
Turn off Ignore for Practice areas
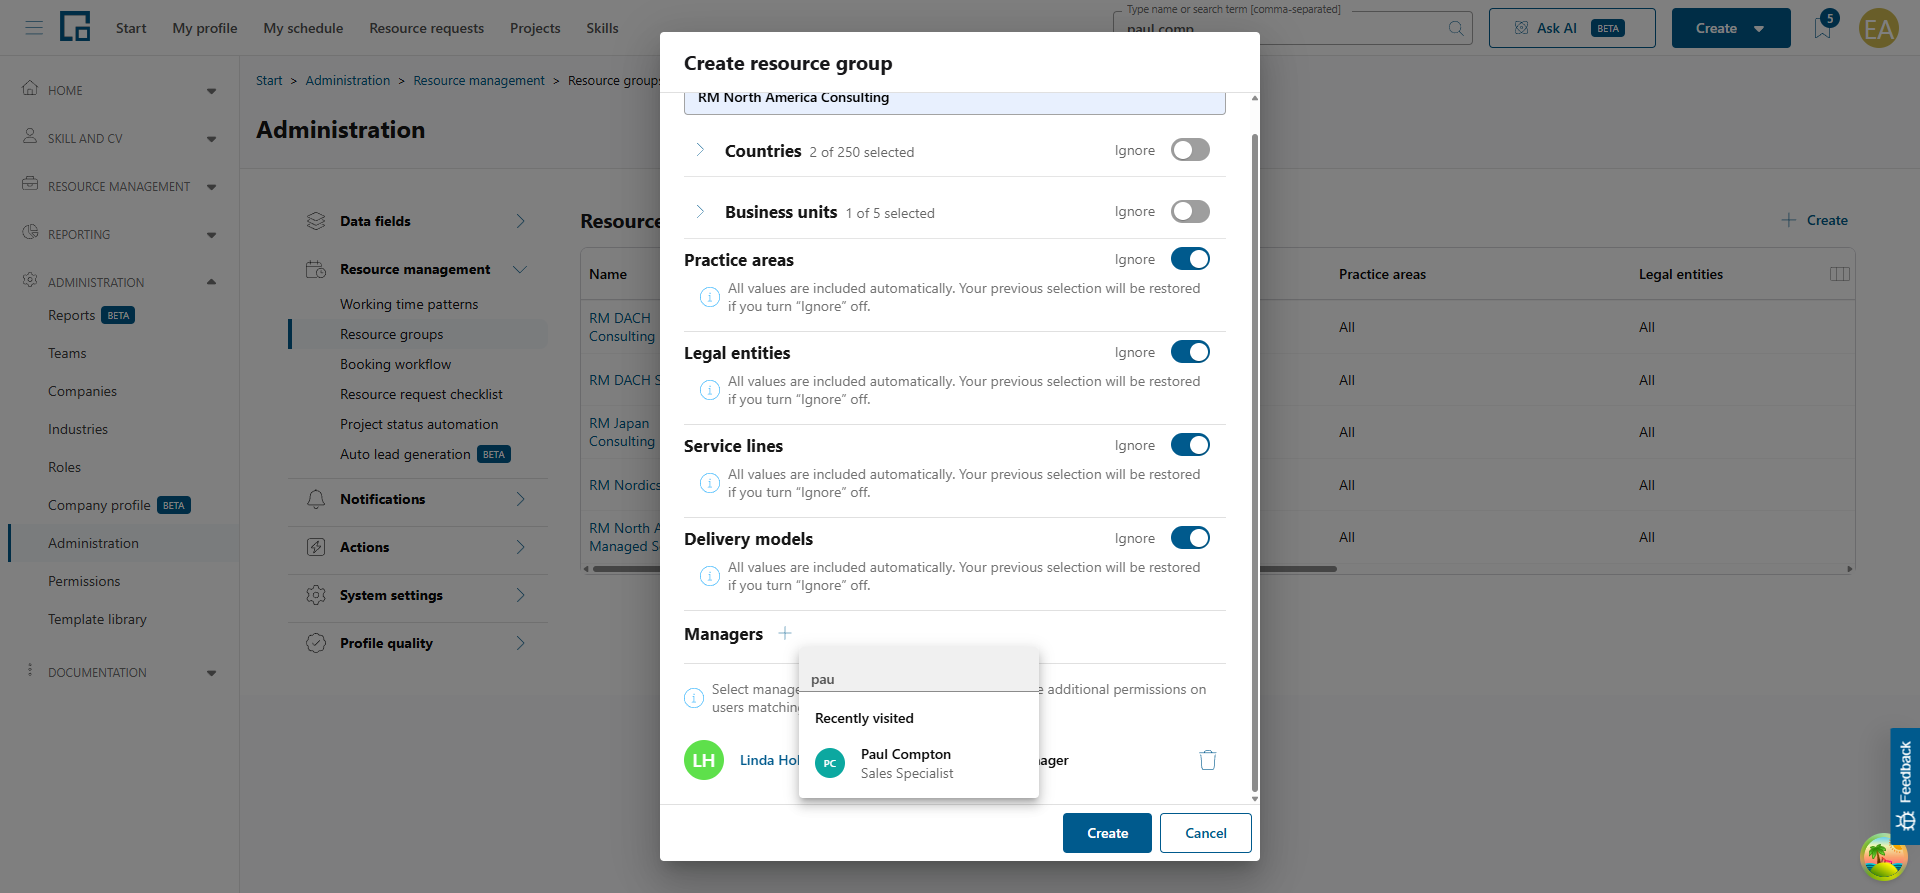[x=1190, y=259]
